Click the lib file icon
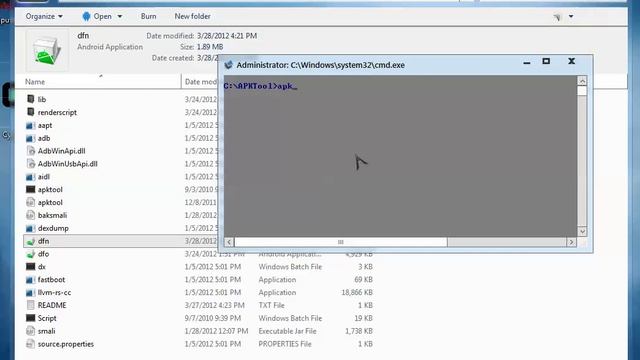 pos(31,99)
